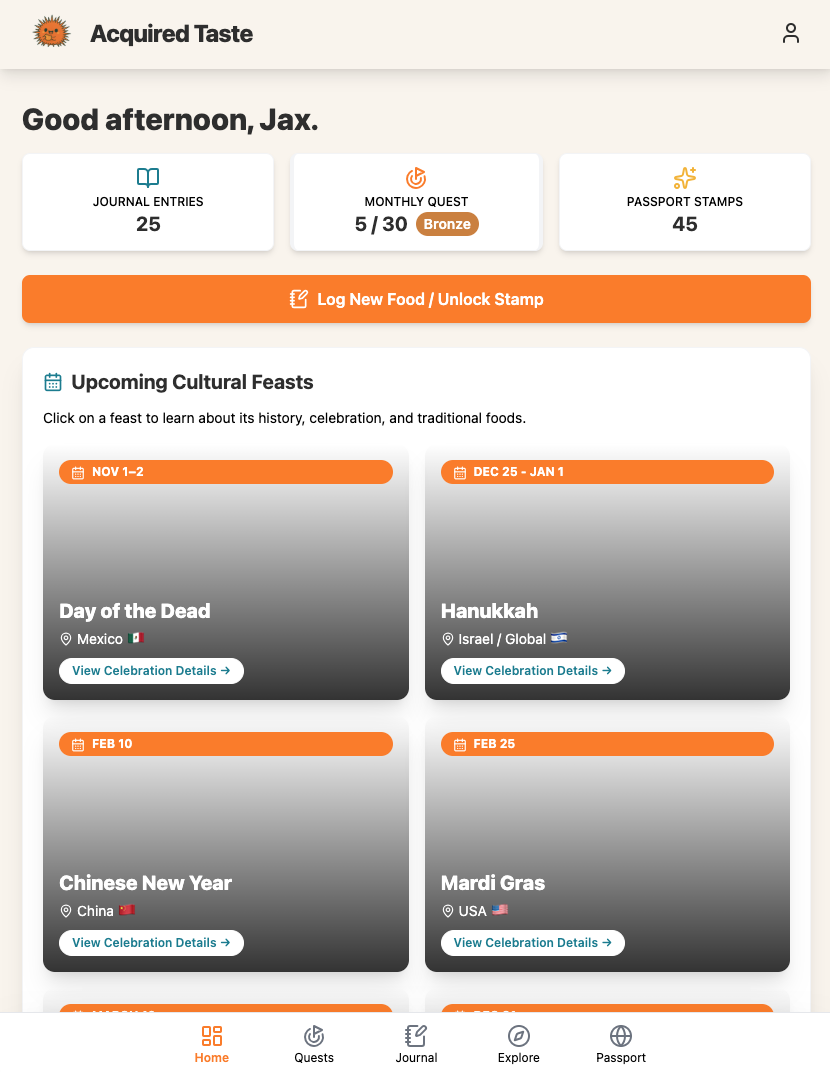Open the DEC 25 - JAN 1 badge
This screenshot has width=830, height=1072.
click(x=607, y=471)
